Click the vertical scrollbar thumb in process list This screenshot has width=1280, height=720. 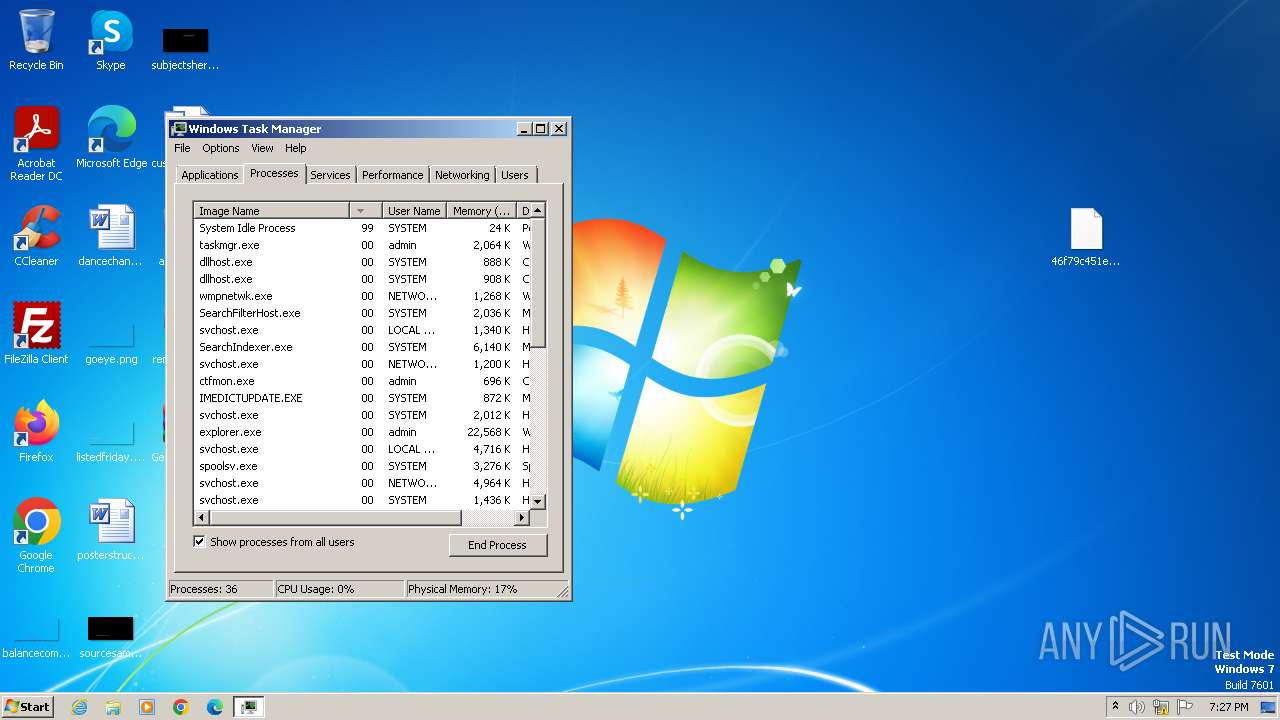[x=537, y=283]
